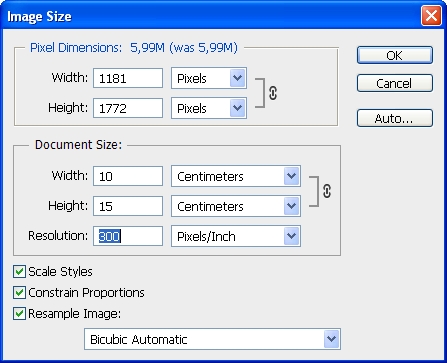Click the Pixel Dimensions 5,99M label
Image resolution: width=447 pixels, height=363 pixels.
(x=134, y=48)
